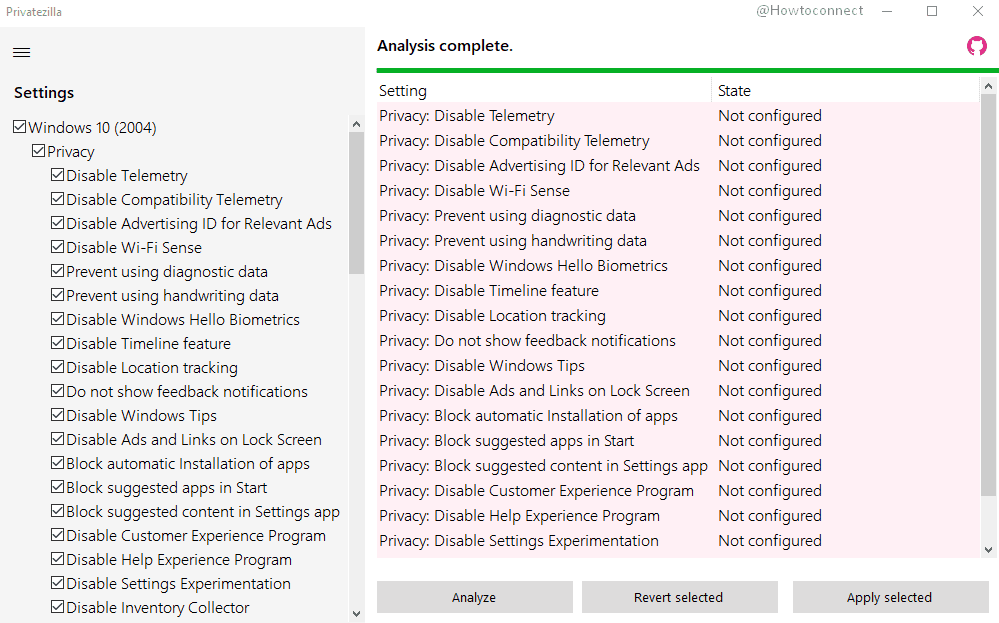Click the @Howtoconnect link
Screen dimensions: 999x623
[x=810, y=10]
